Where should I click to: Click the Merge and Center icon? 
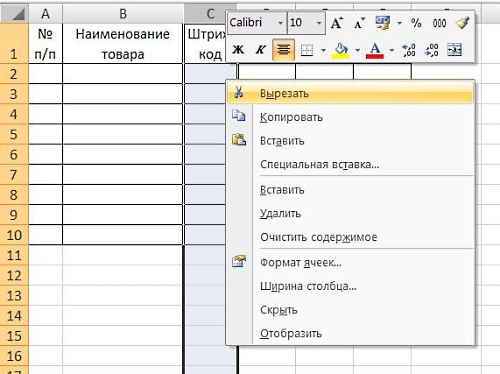(x=455, y=50)
